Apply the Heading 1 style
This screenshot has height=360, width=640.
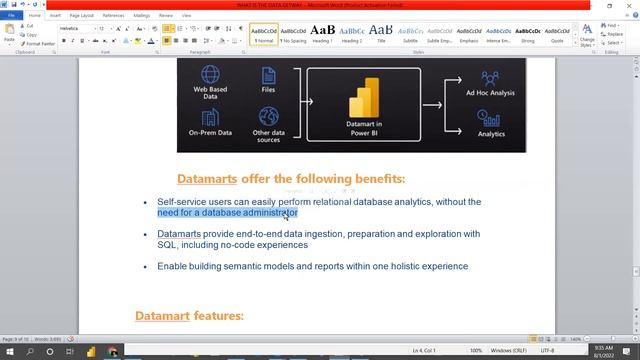pos(322,35)
